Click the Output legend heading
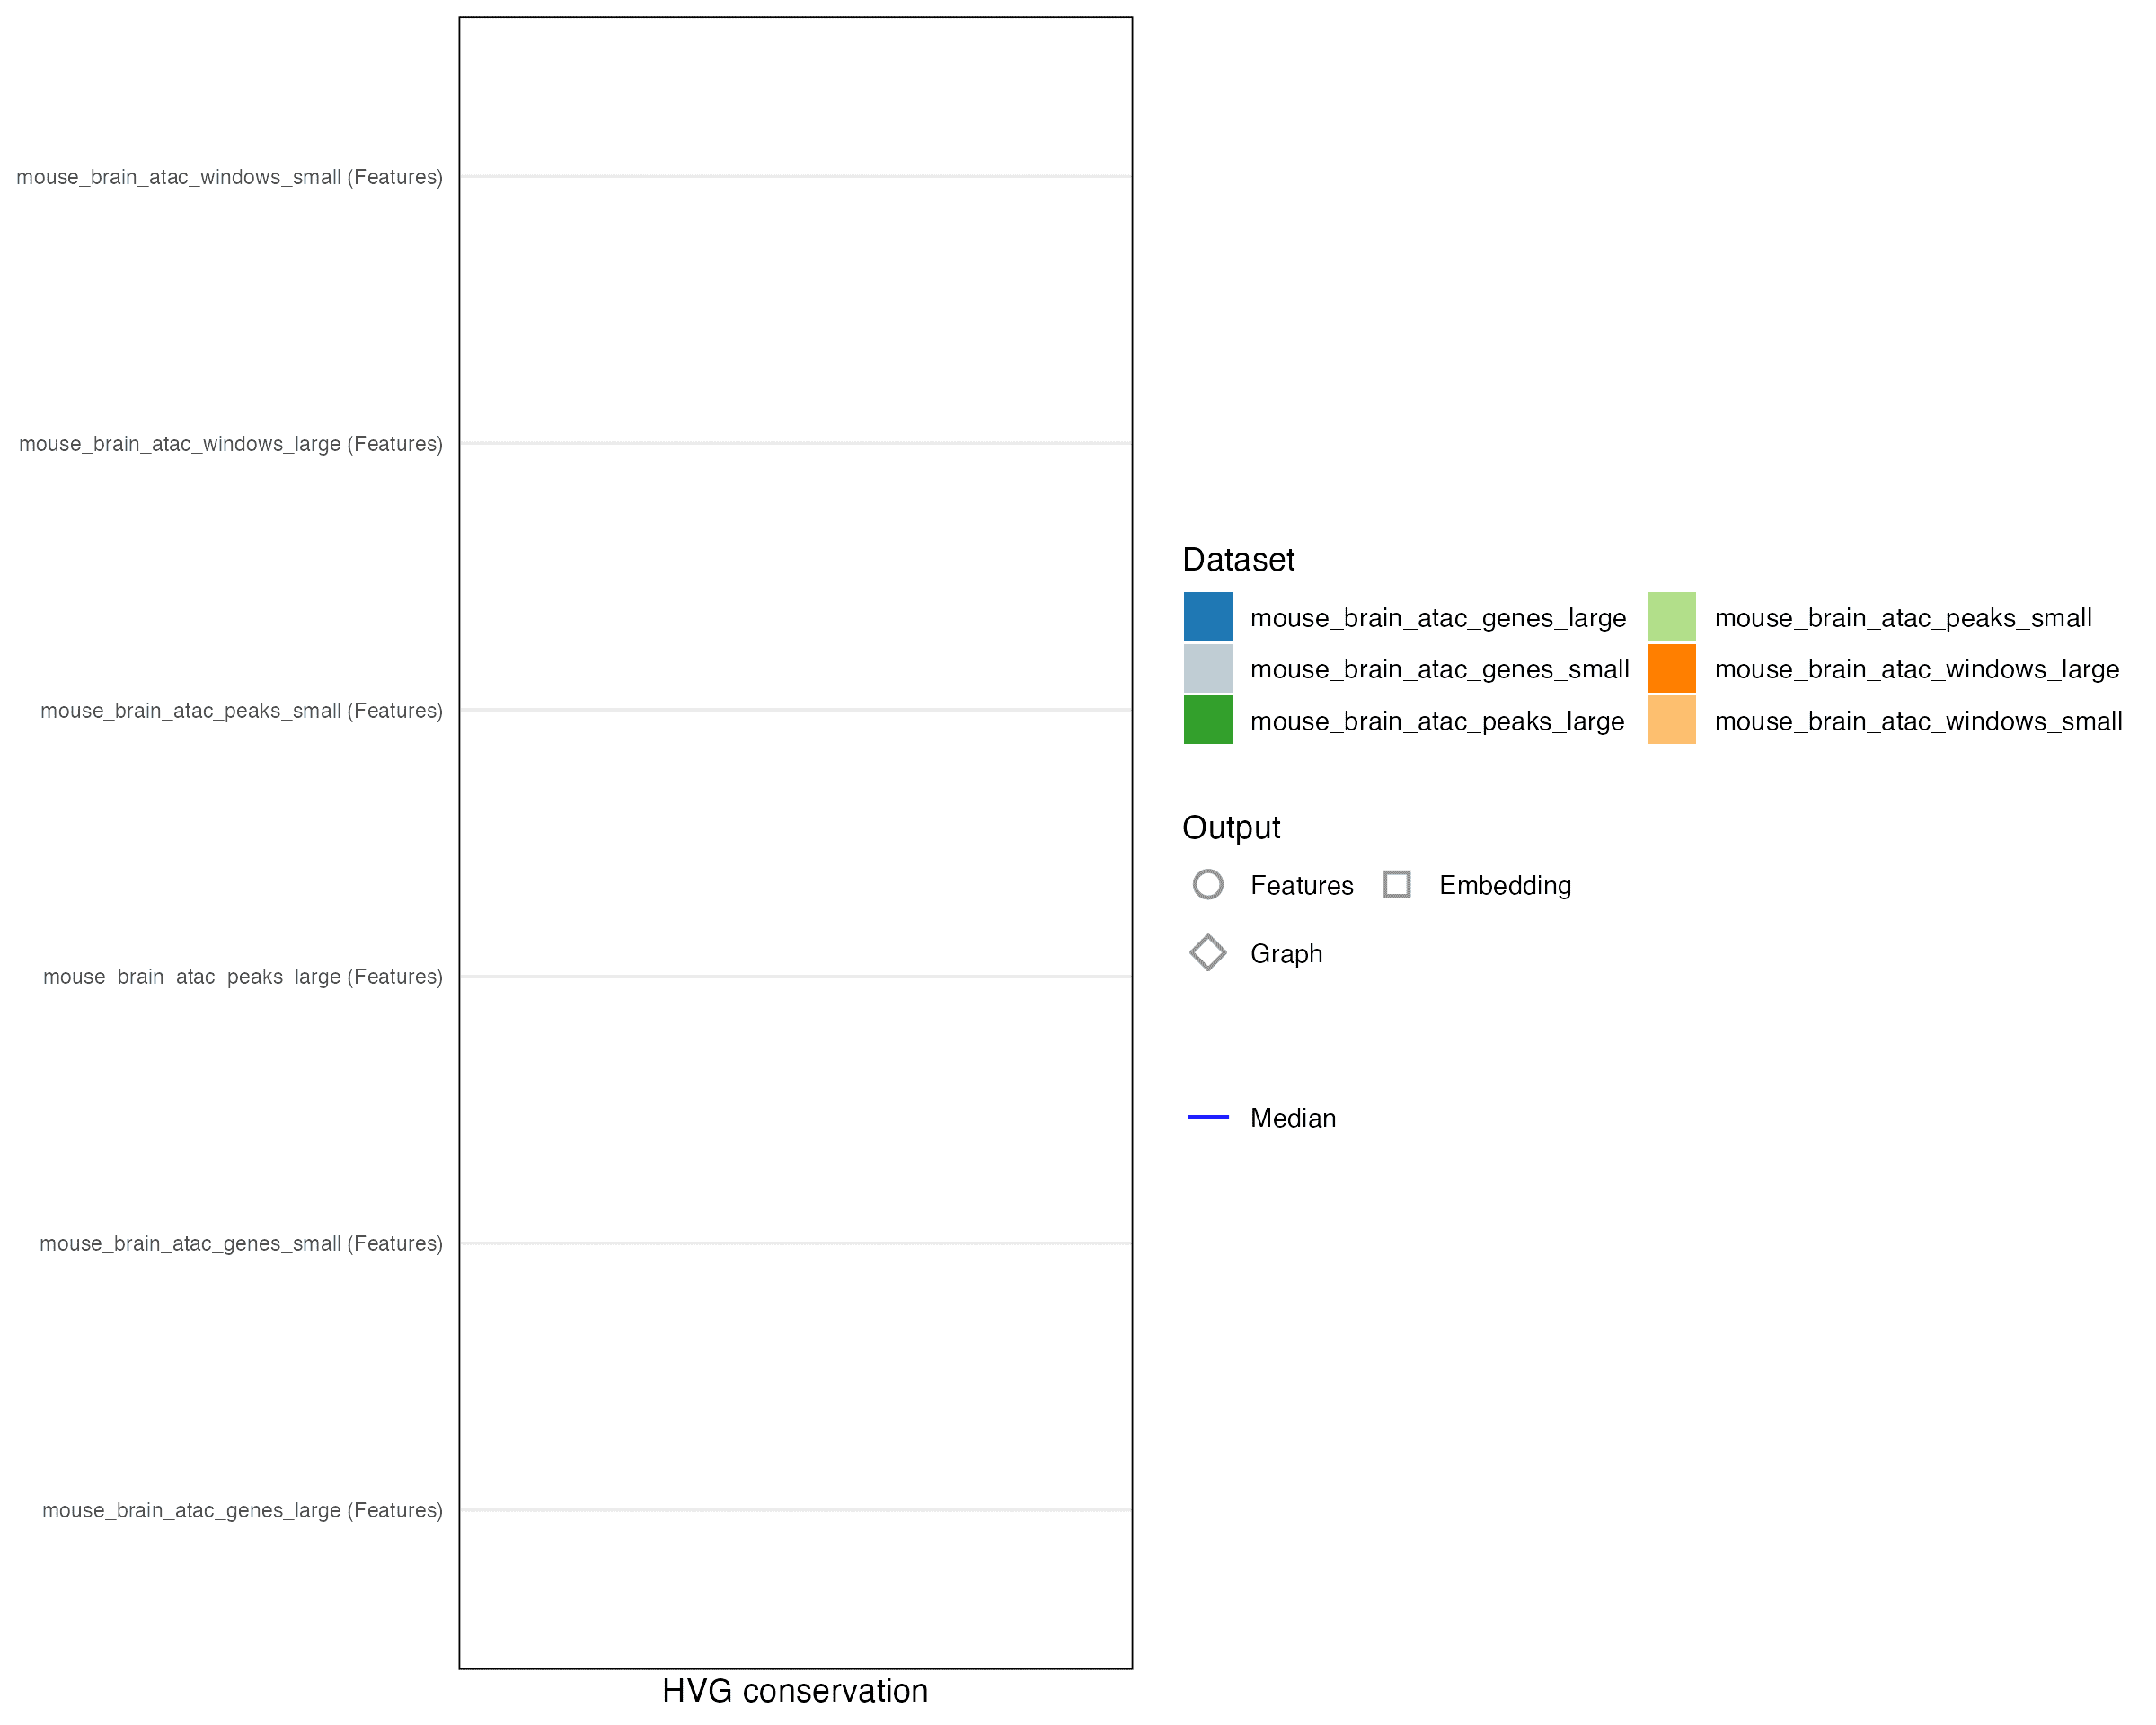2156x1725 pixels. 1231,828
